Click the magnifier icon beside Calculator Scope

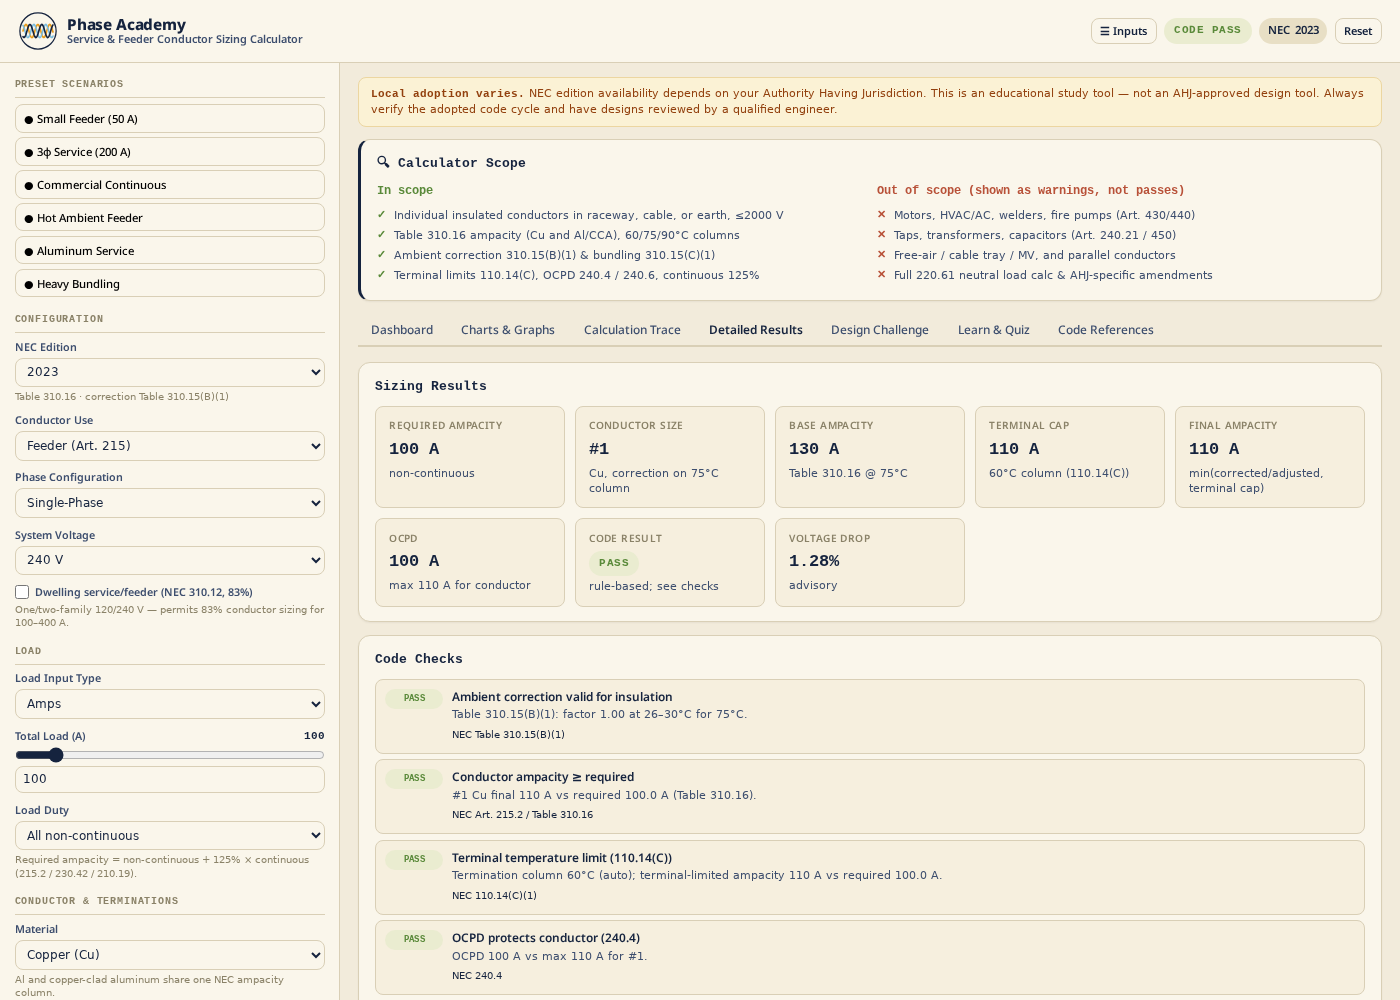click(x=383, y=162)
